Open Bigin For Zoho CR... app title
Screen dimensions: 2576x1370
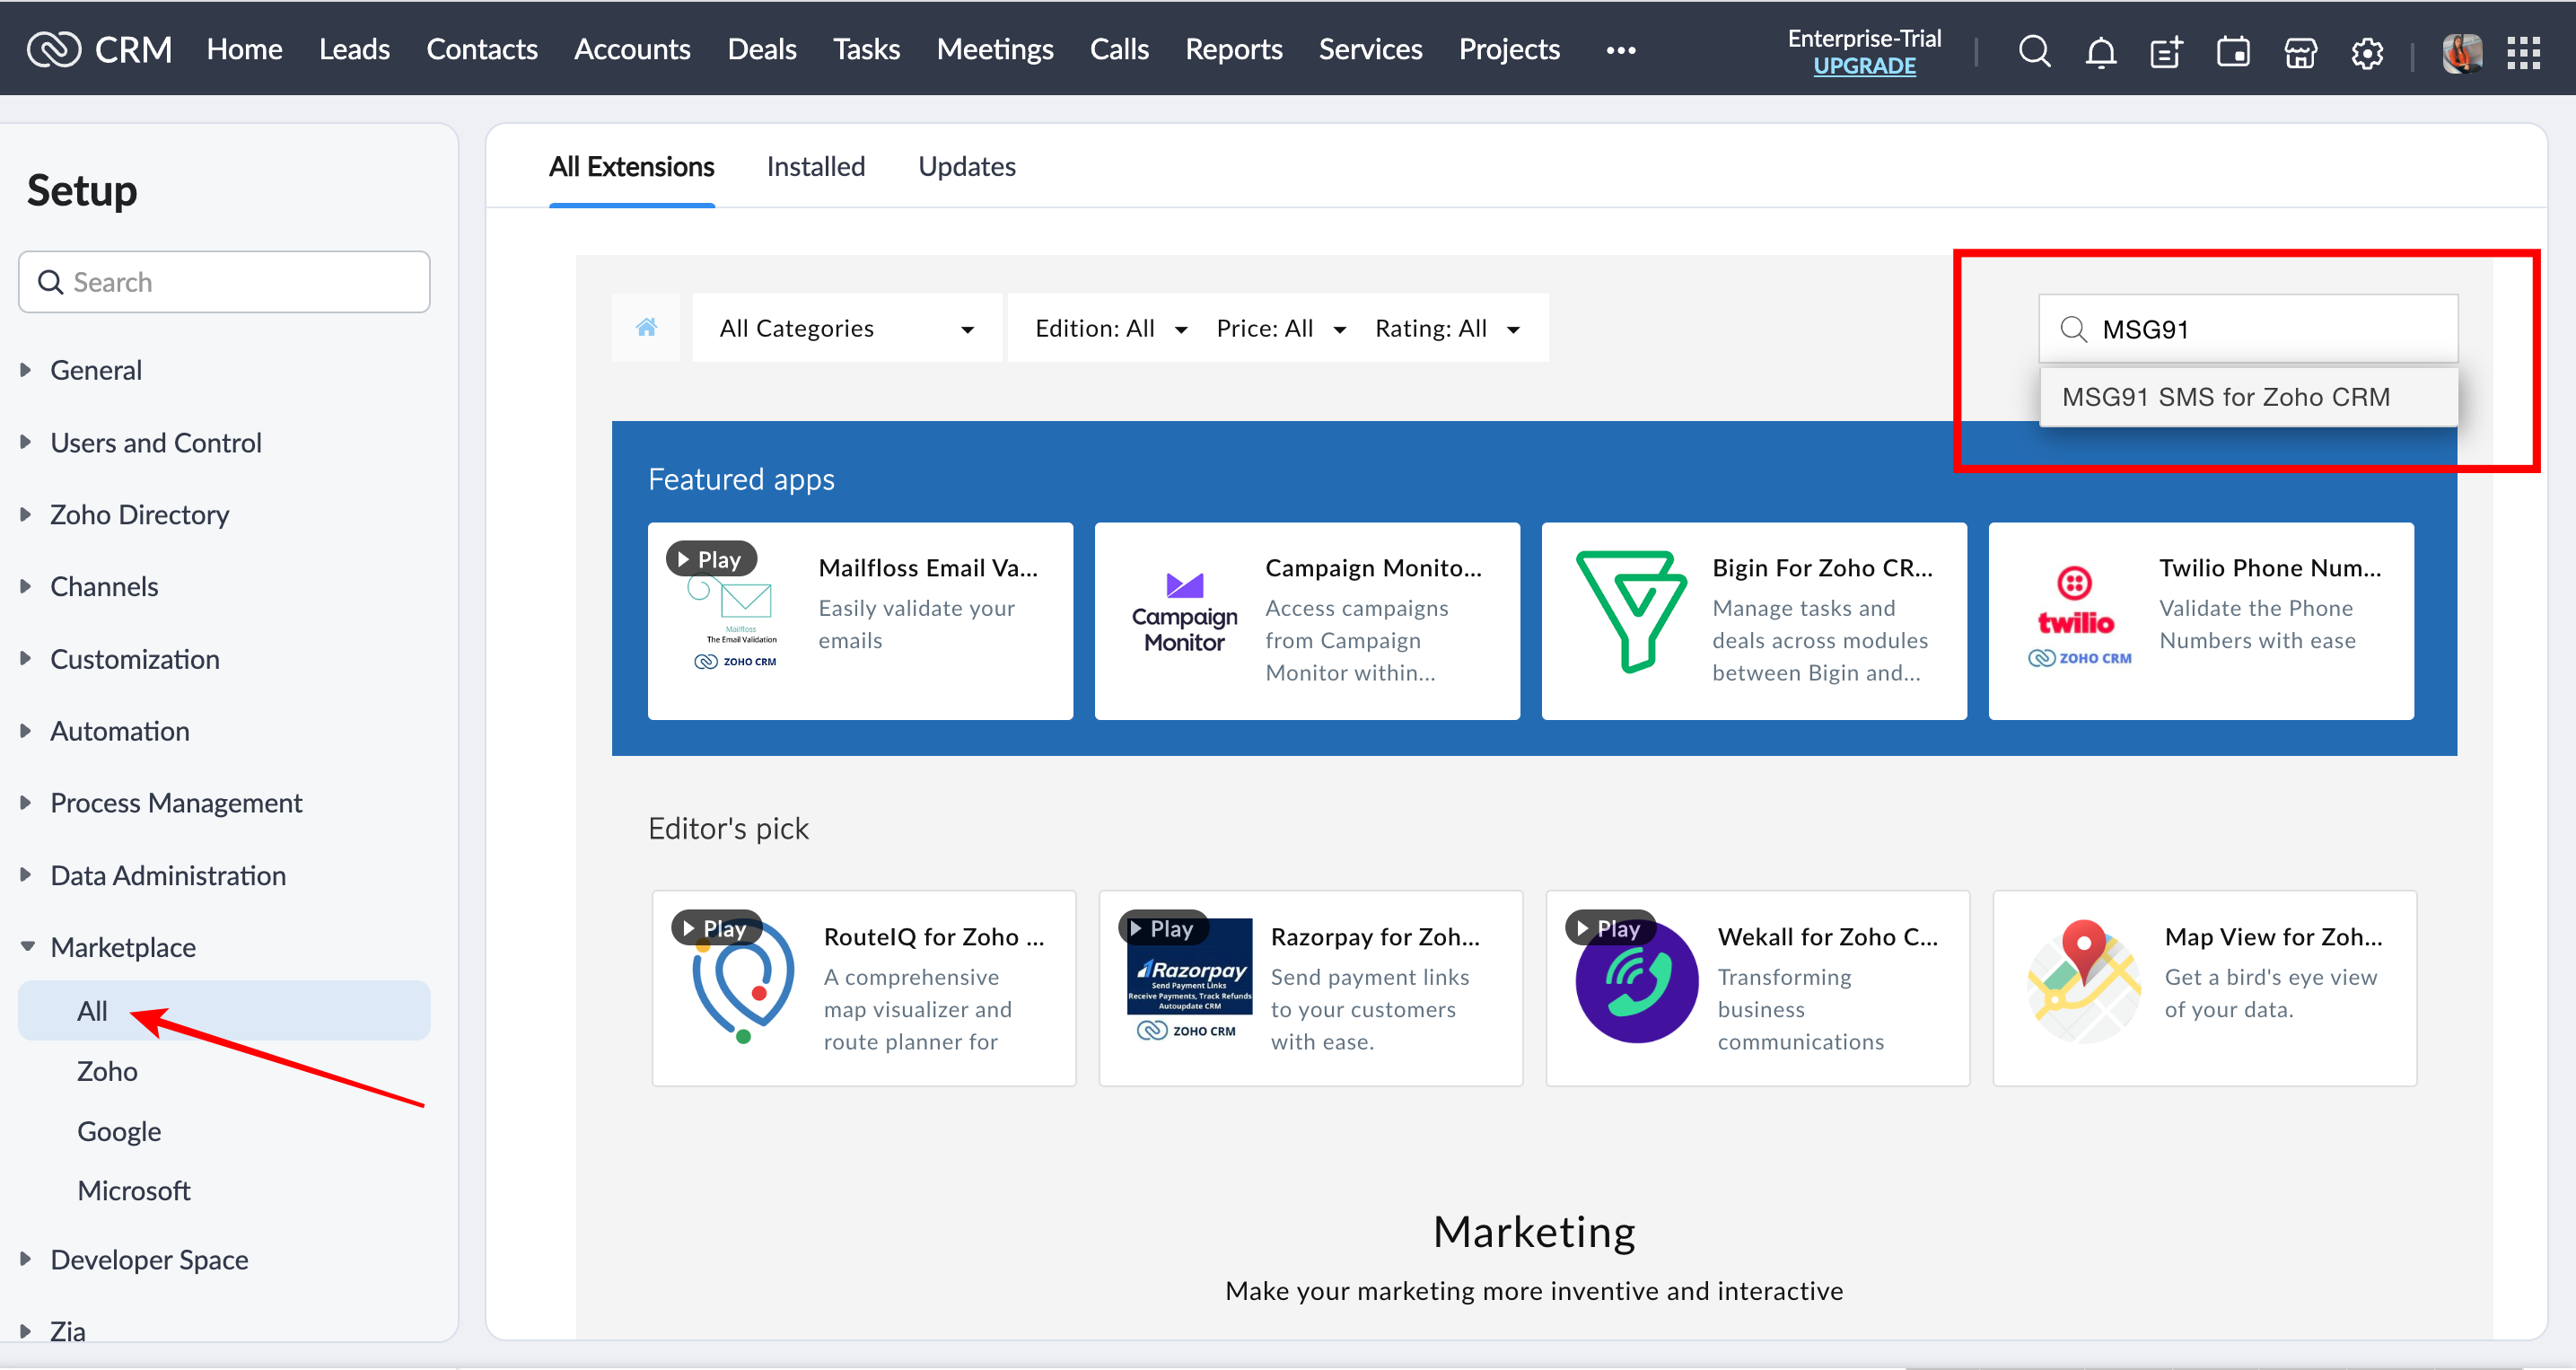tap(1821, 567)
